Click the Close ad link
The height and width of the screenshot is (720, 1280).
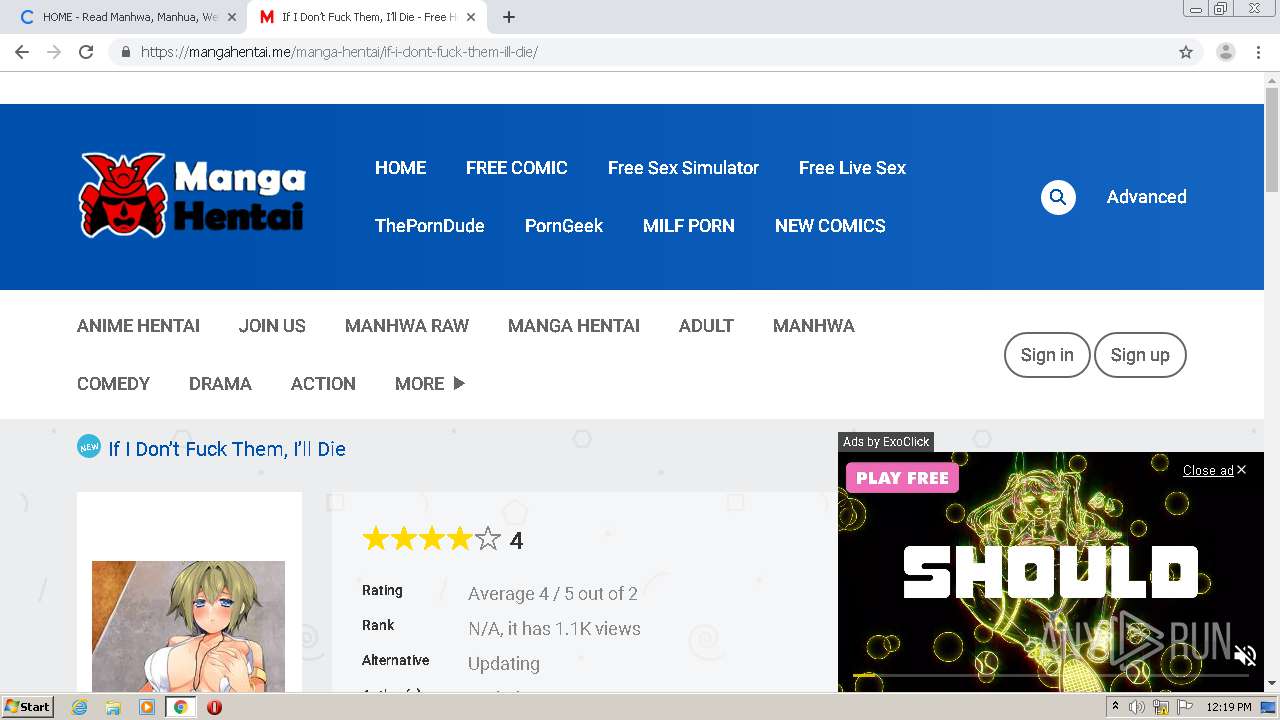click(1208, 470)
